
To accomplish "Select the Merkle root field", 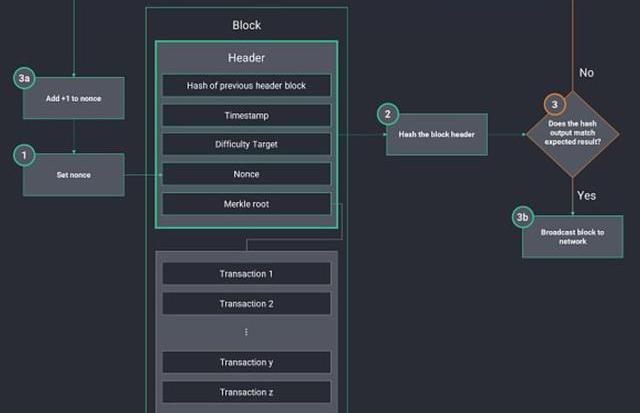I will click(246, 203).
